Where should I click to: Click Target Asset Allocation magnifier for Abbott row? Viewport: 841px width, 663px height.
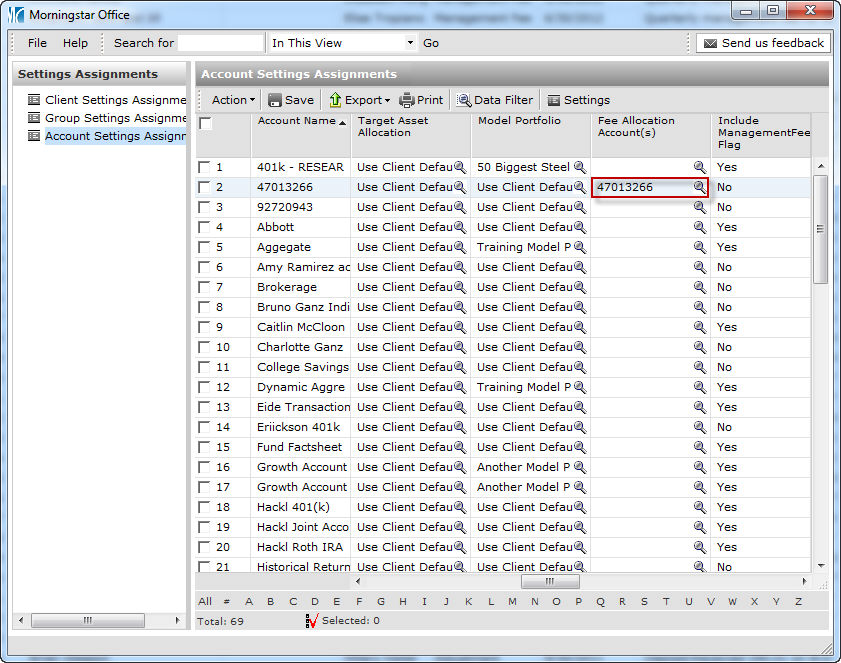[460, 227]
